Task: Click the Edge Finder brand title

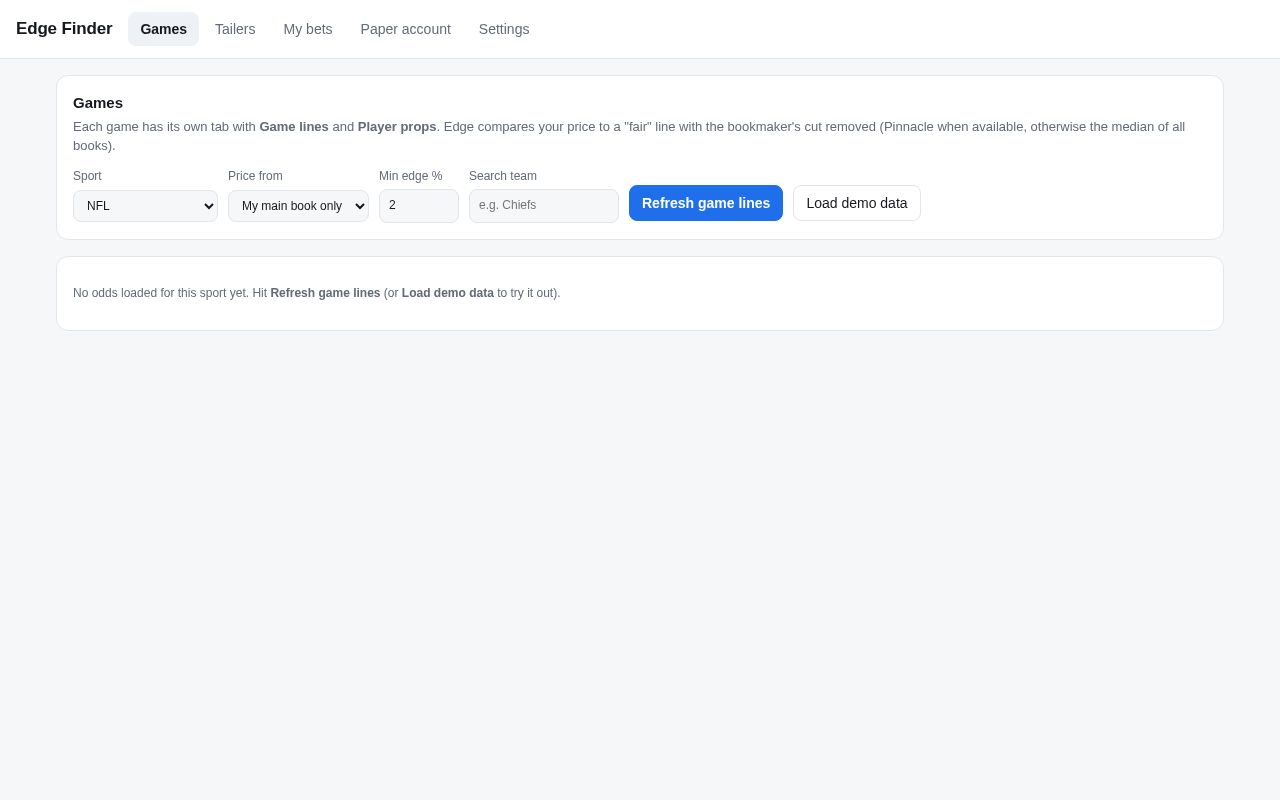Action: [x=64, y=29]
